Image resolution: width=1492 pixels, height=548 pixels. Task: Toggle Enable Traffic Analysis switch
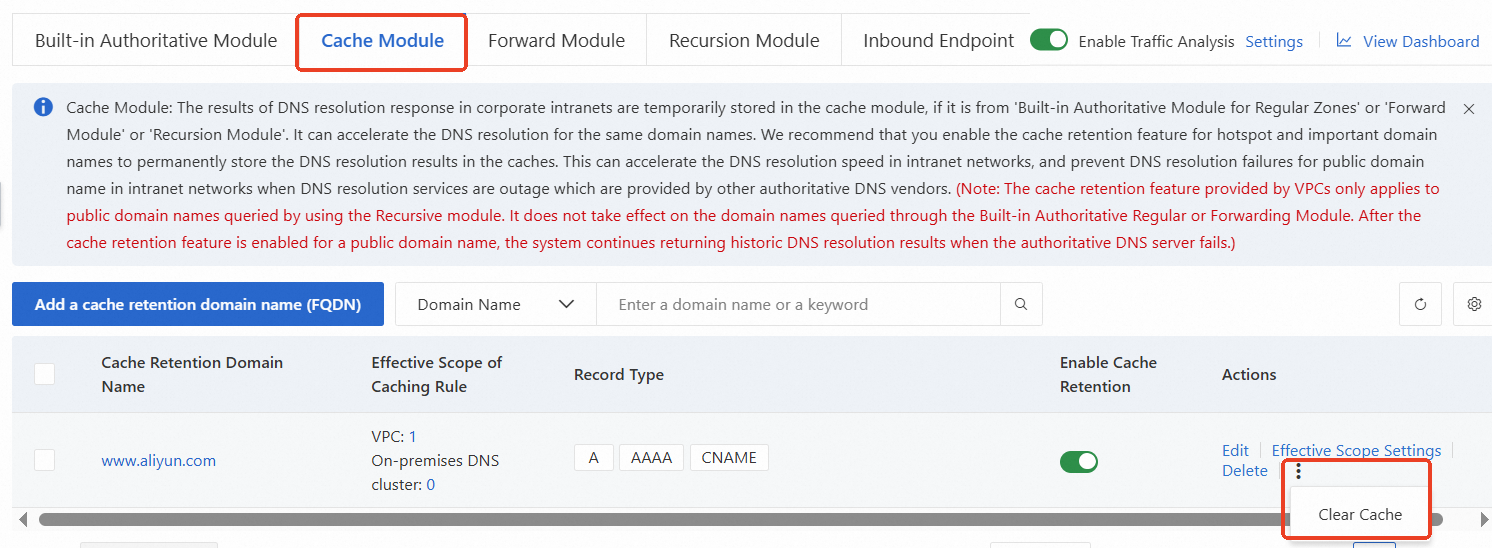click(1049, 40)
